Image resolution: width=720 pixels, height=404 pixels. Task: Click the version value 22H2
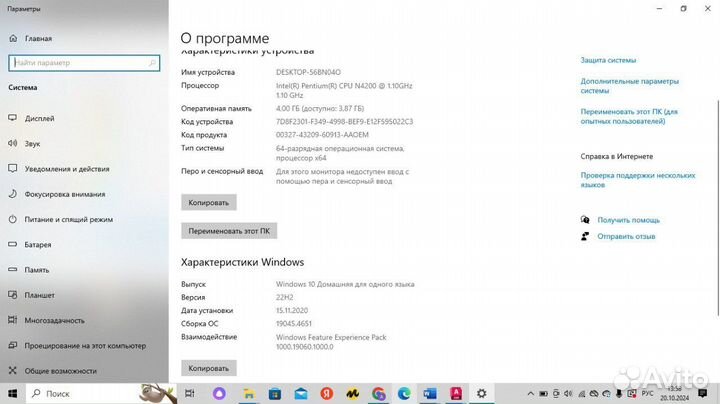click(284, 297)
